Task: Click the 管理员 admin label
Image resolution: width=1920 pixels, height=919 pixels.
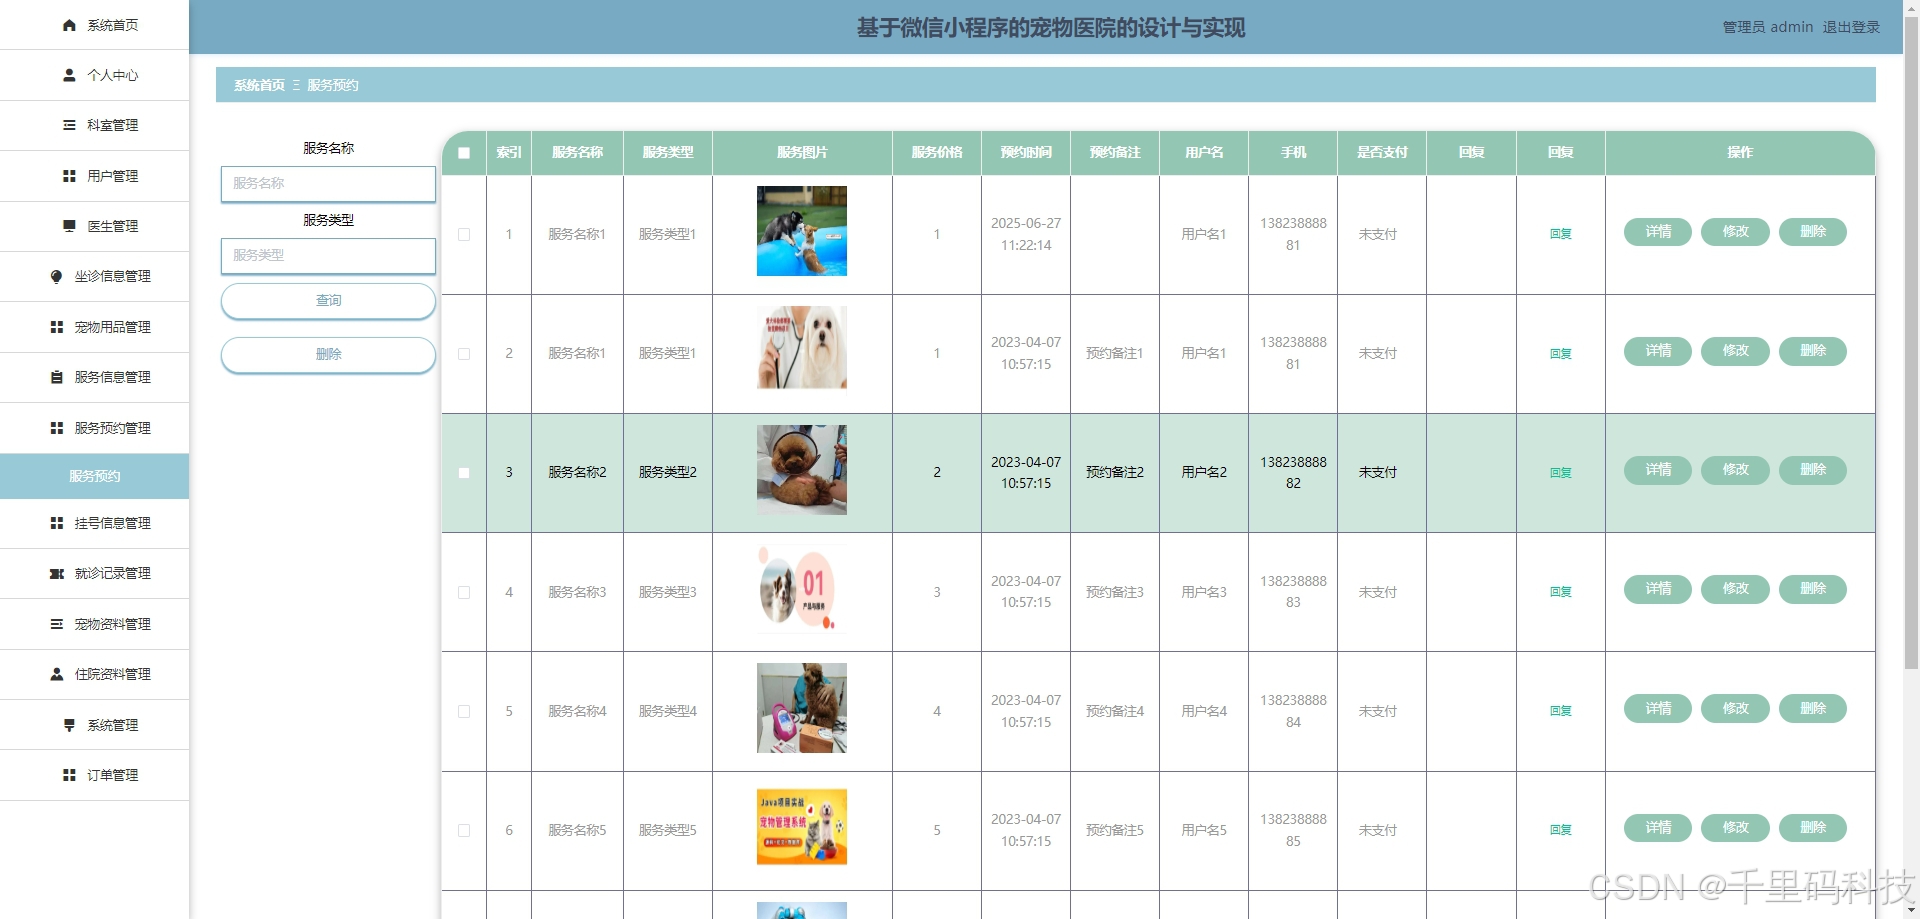Action: [x=1767, y=27]
